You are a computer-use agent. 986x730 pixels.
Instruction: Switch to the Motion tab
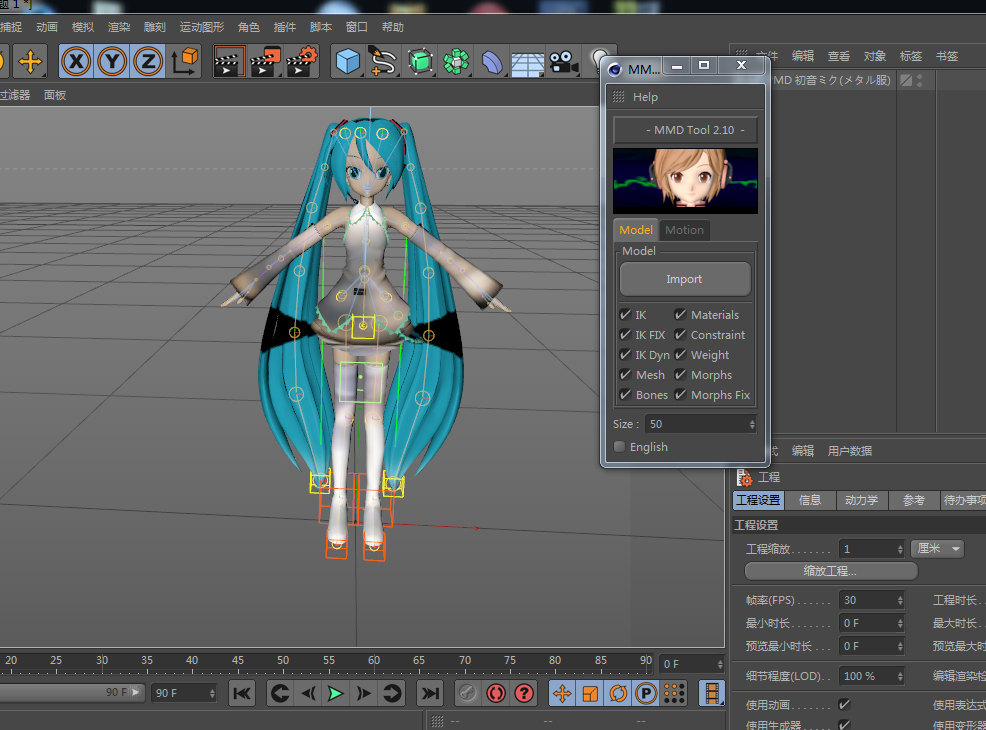(x=684, y=230)
